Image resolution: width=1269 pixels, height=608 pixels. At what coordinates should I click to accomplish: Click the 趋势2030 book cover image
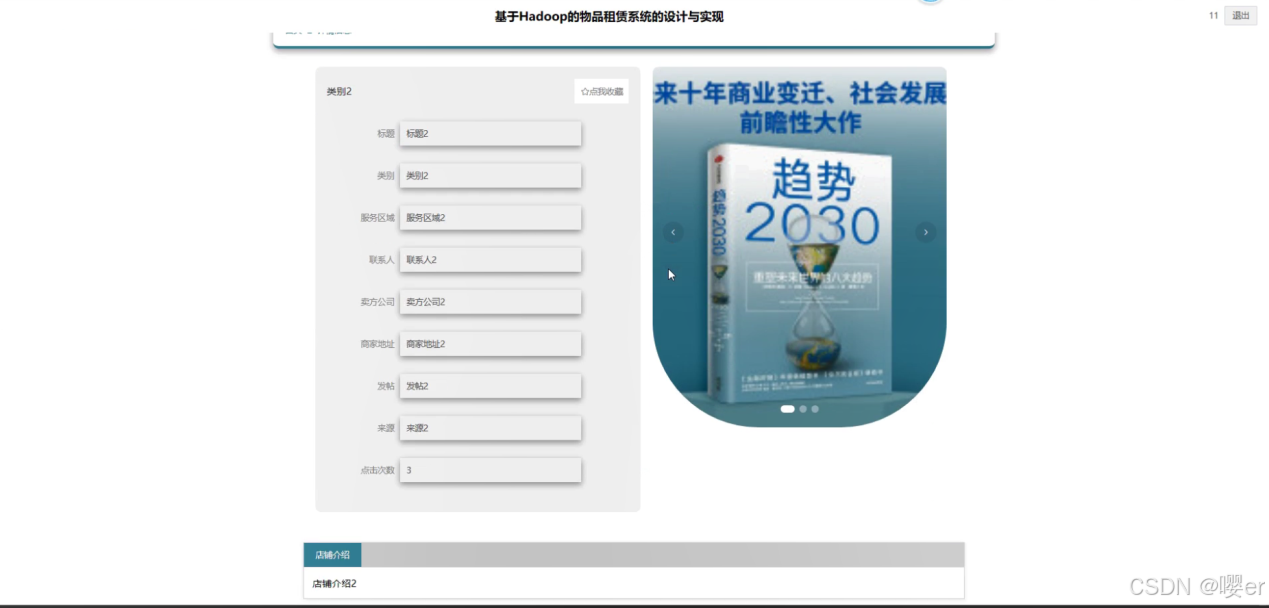pyautogui.click(x=799, y=247)
